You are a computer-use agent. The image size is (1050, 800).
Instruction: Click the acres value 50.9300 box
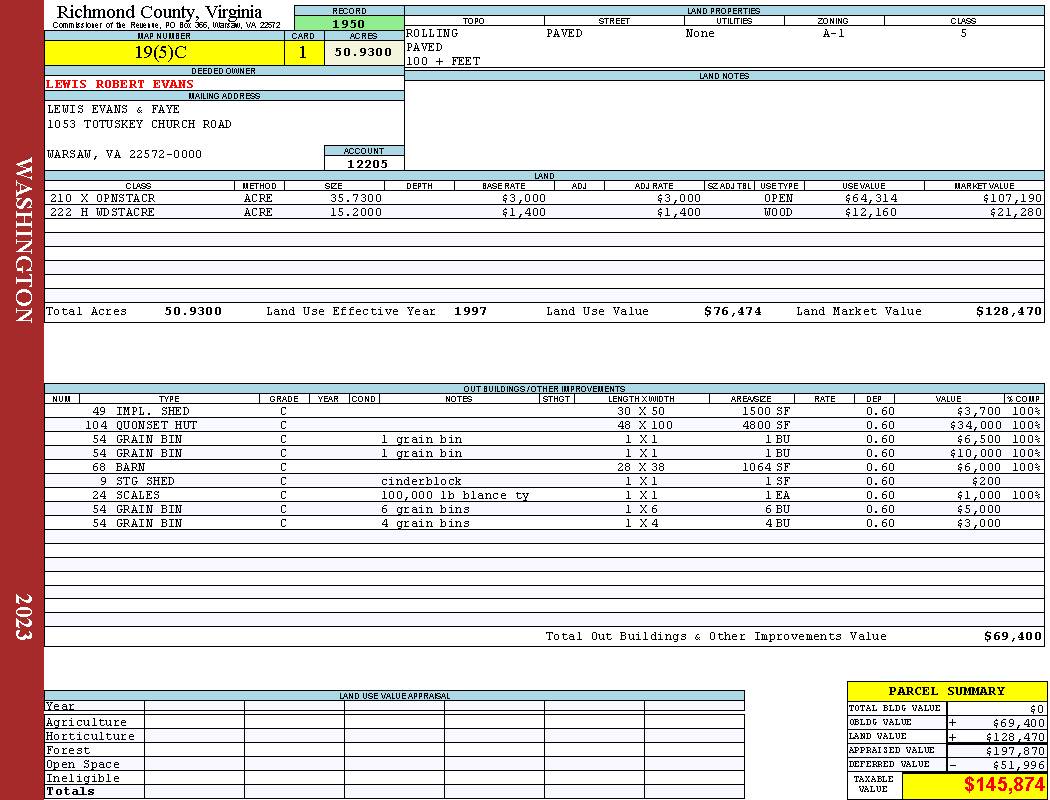click(364, 53)
